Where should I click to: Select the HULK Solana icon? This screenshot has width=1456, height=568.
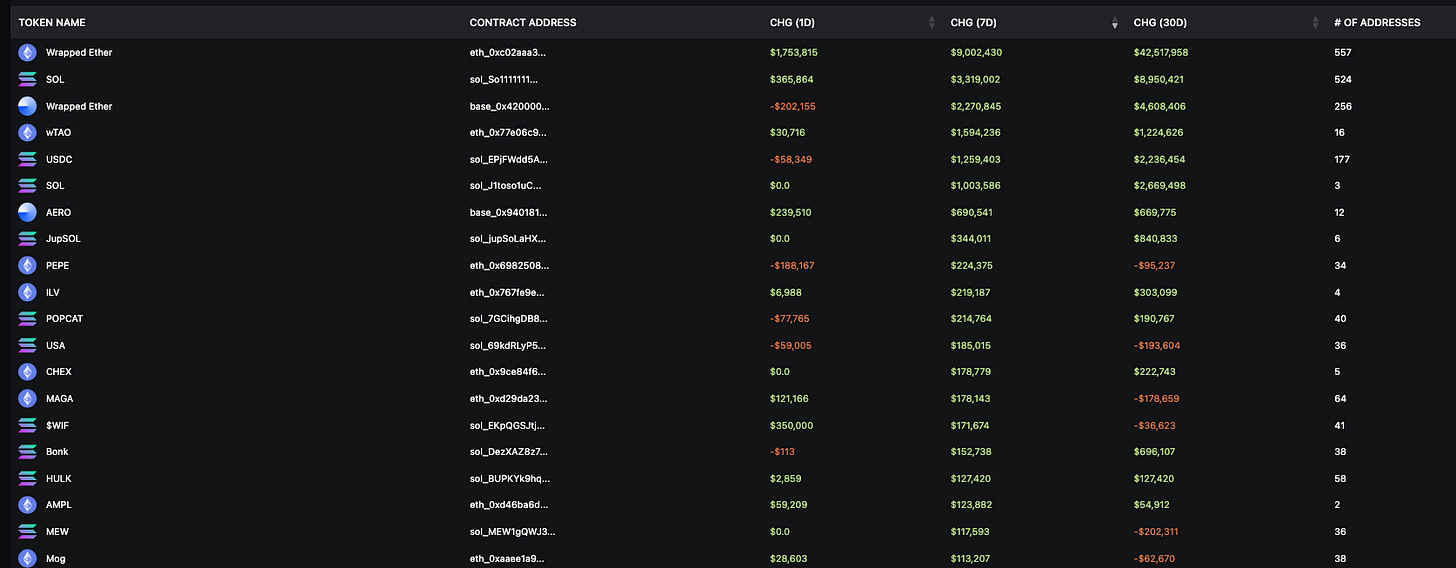[x=27, y=478]
